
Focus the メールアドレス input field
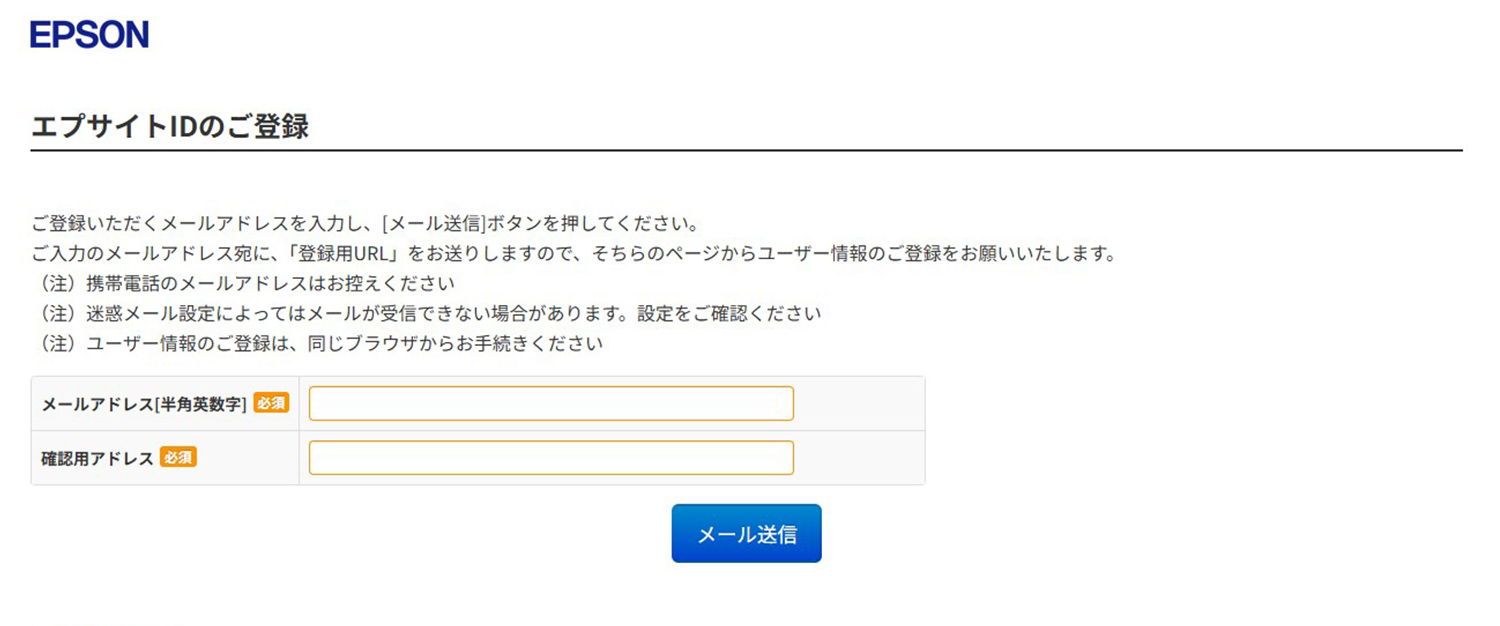(551, 404)
